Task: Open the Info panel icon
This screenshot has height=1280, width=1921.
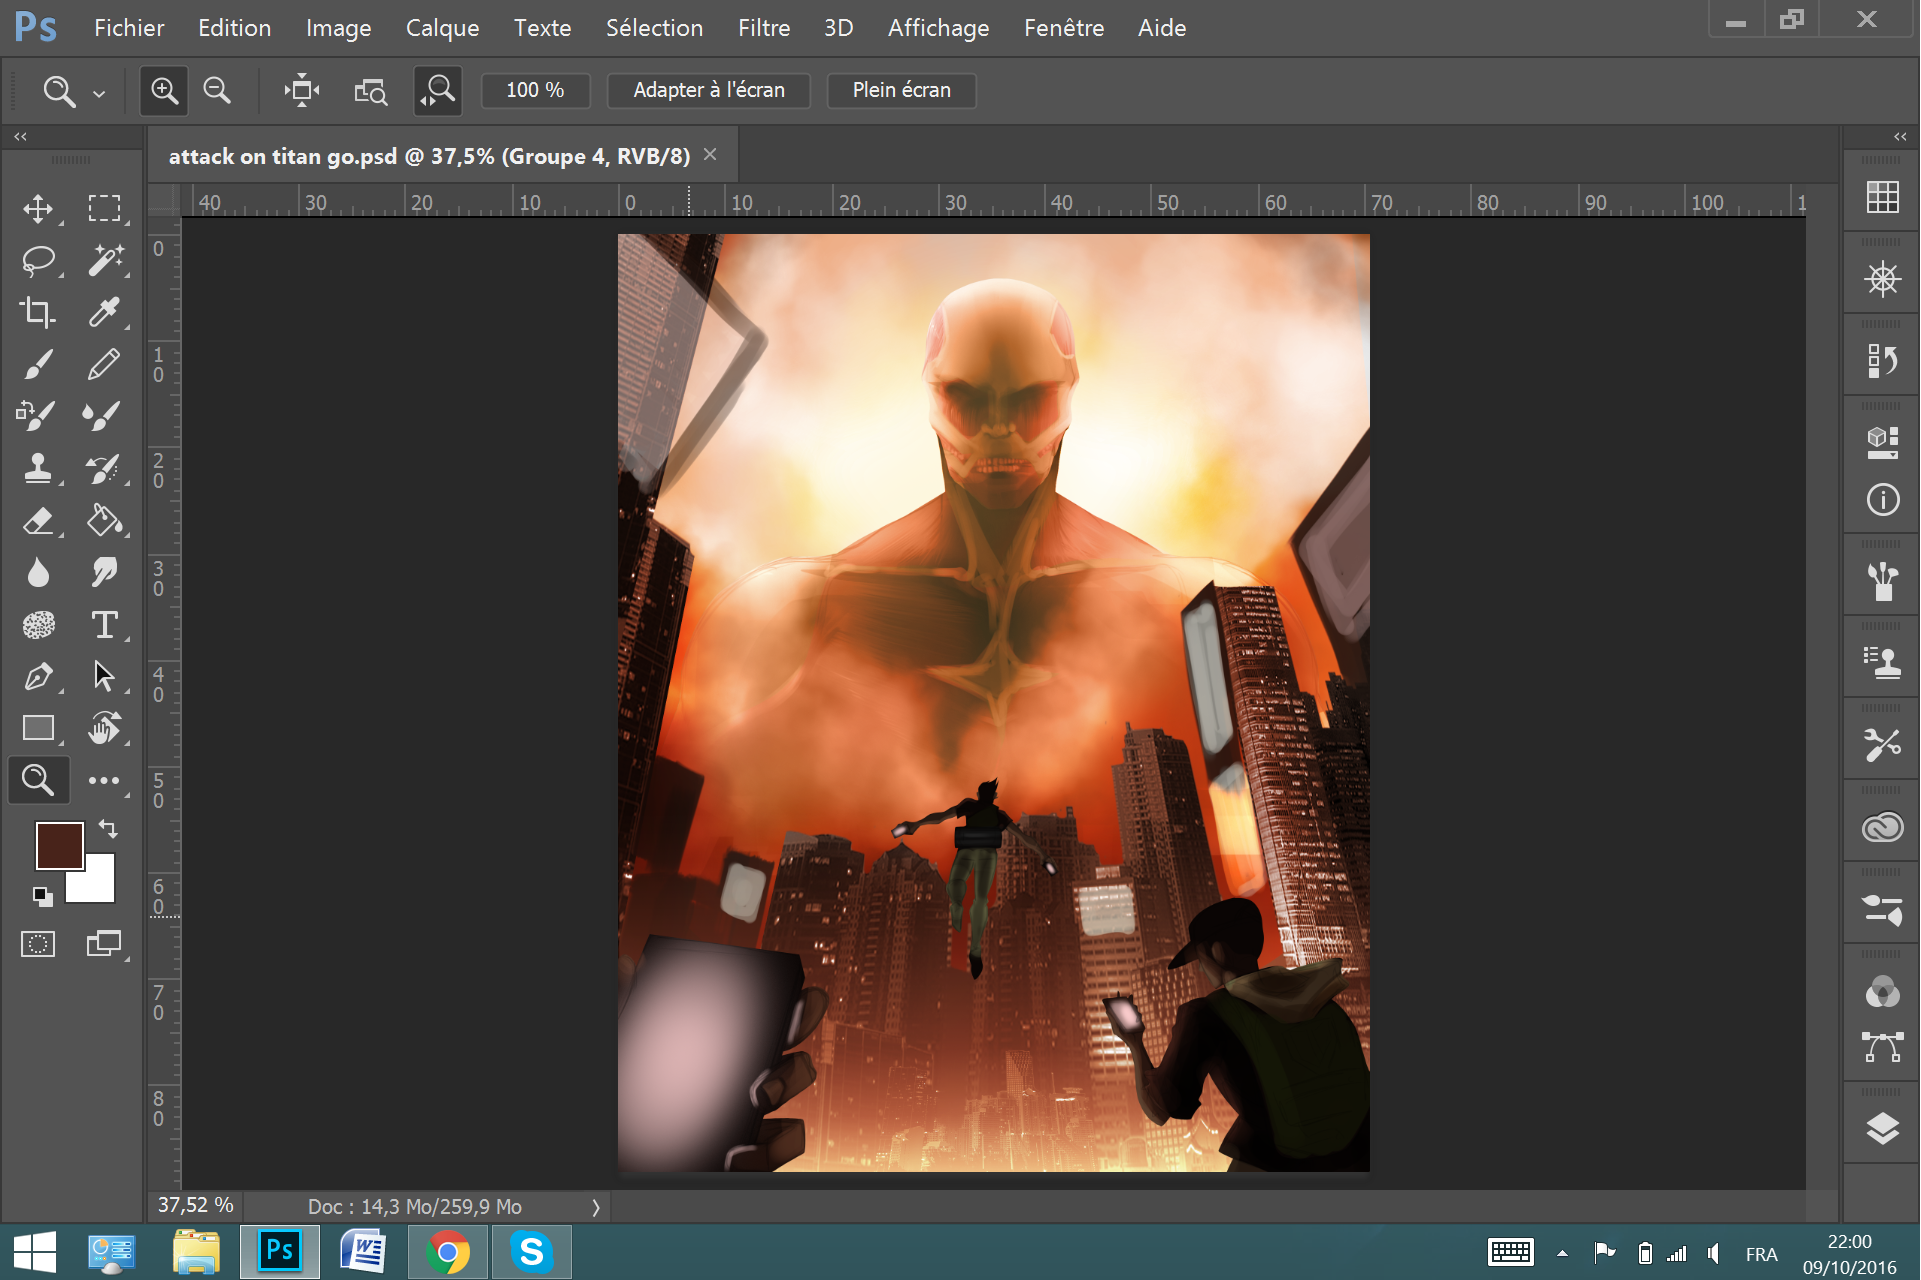Action: [x=1882, y=499]
